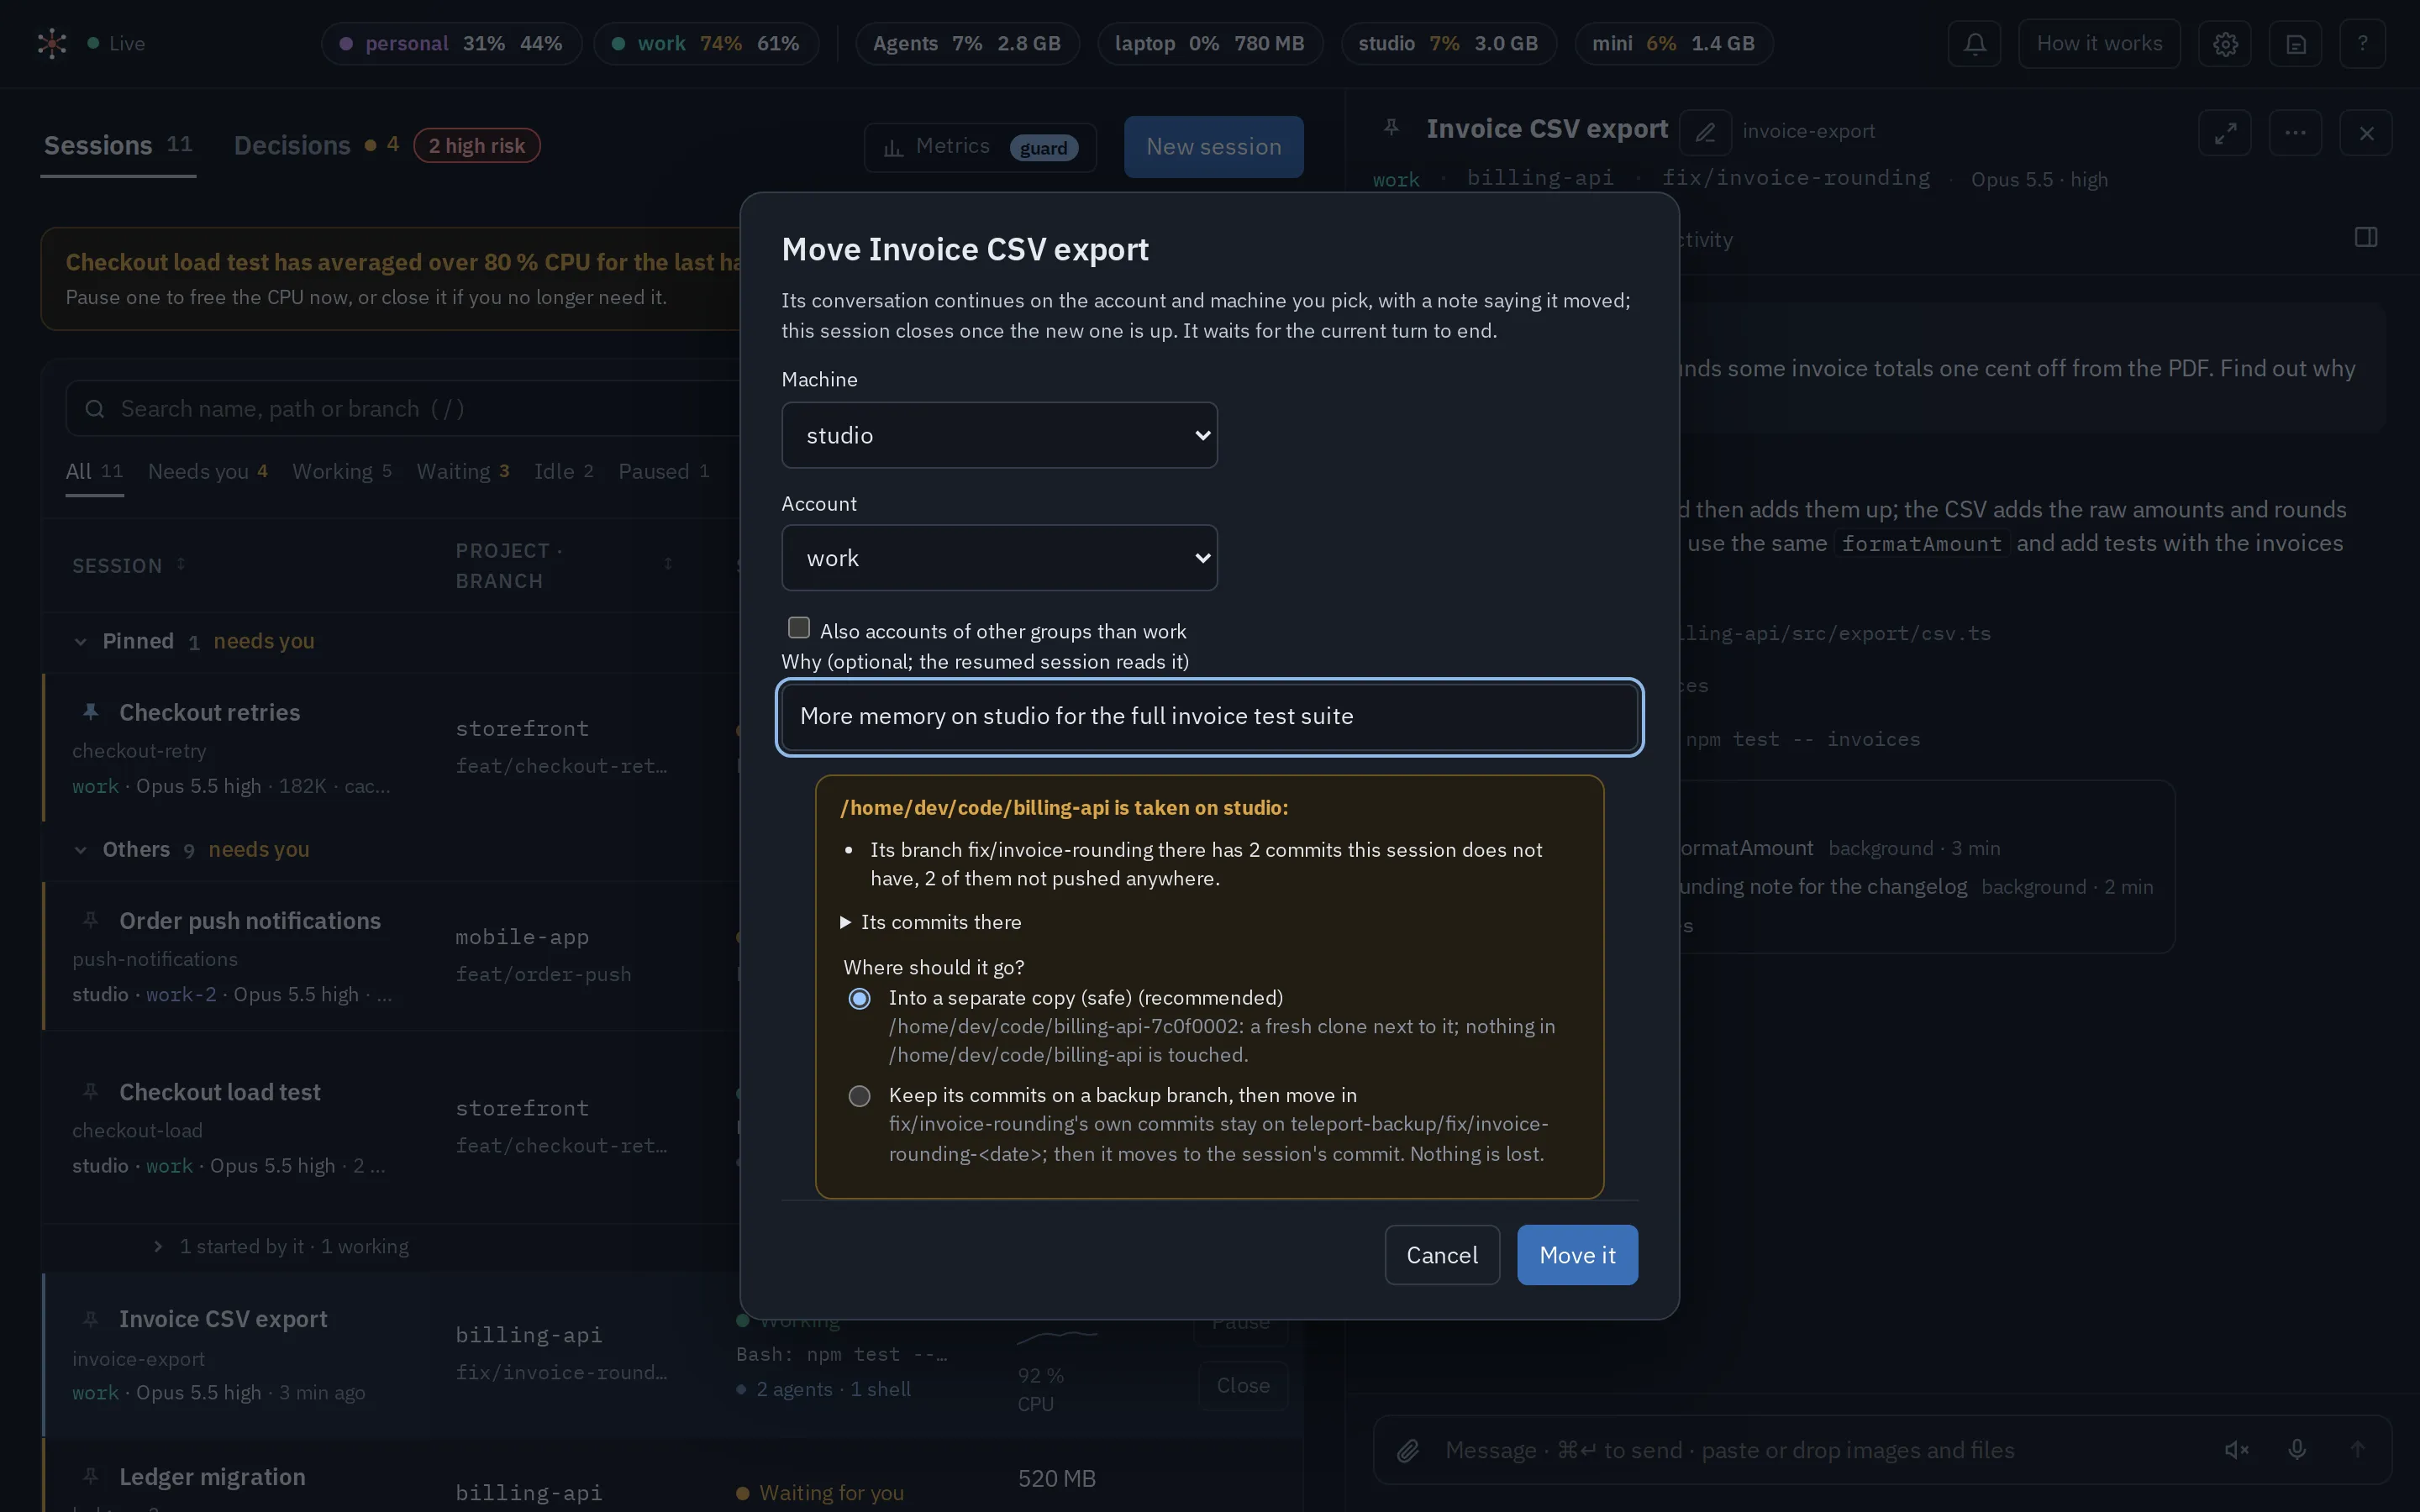2420x1512 pixels.
Task: Click the muted speaker icon in message box
Action: tap(2236, 1450)
